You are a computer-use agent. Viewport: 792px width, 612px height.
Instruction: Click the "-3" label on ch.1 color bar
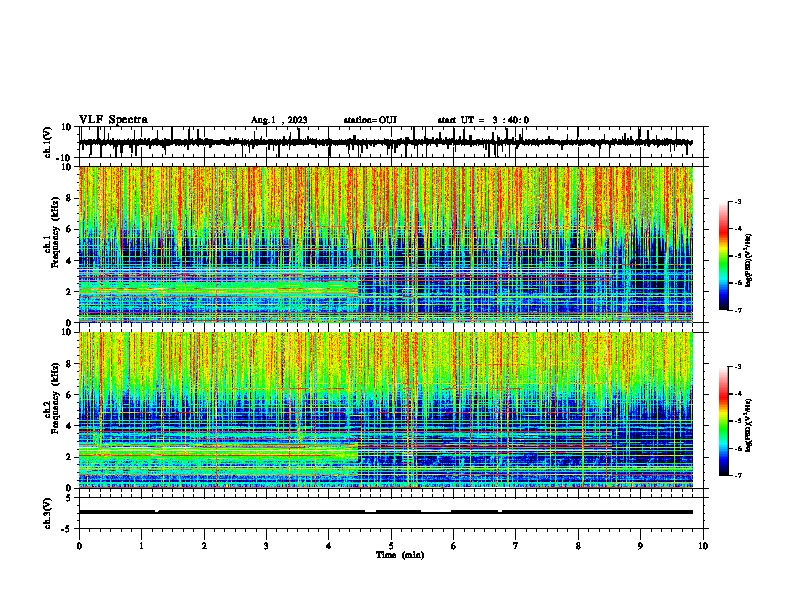tap(737, 201)
